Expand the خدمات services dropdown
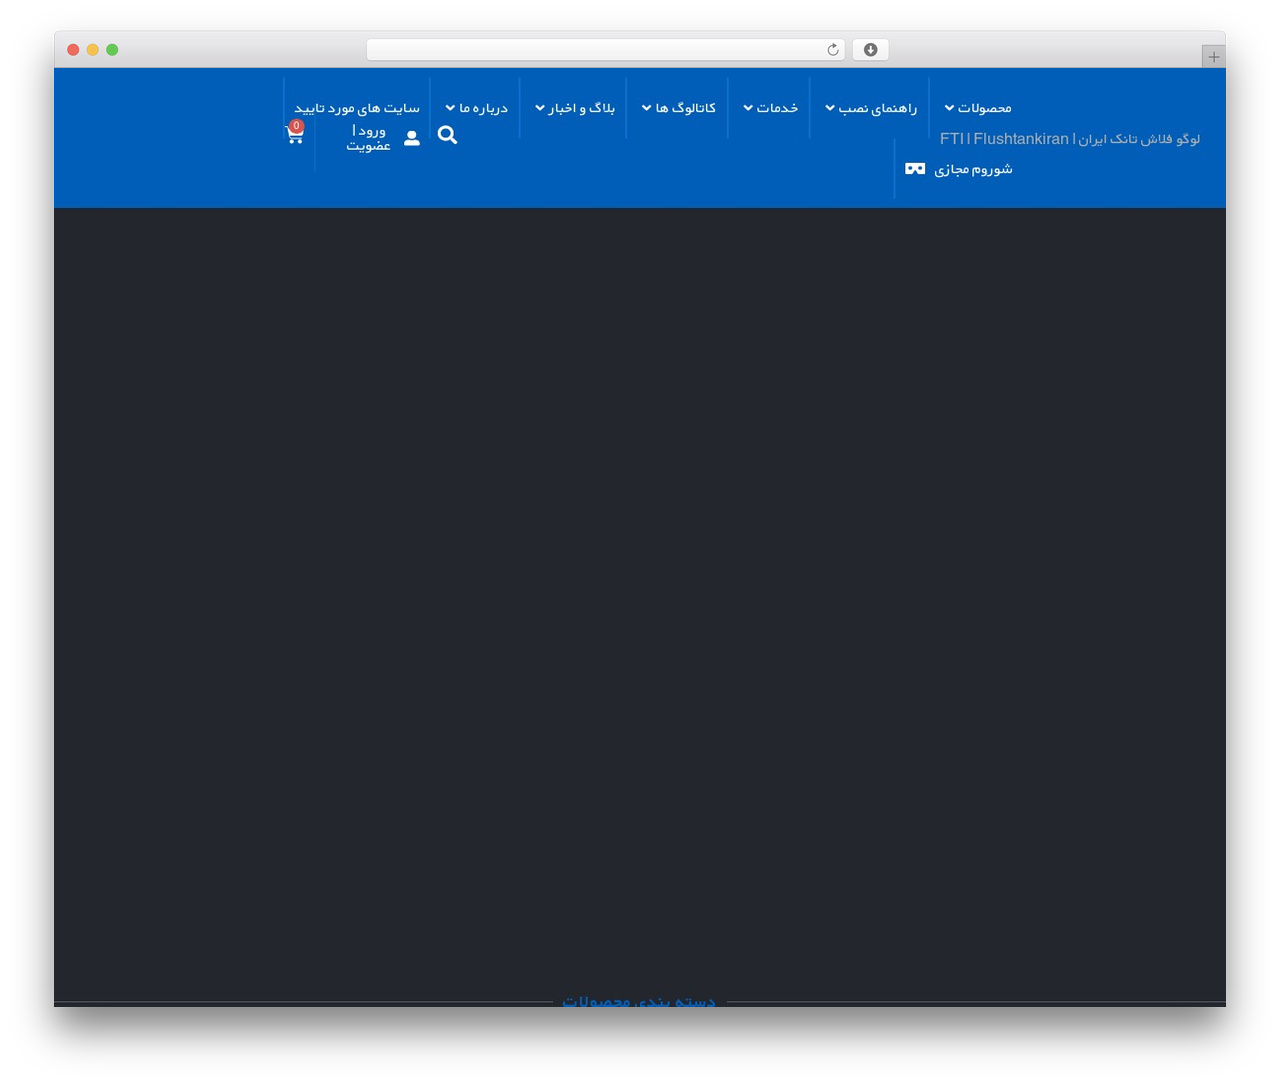1280x1084 pixels. click(x=770, y=108)
